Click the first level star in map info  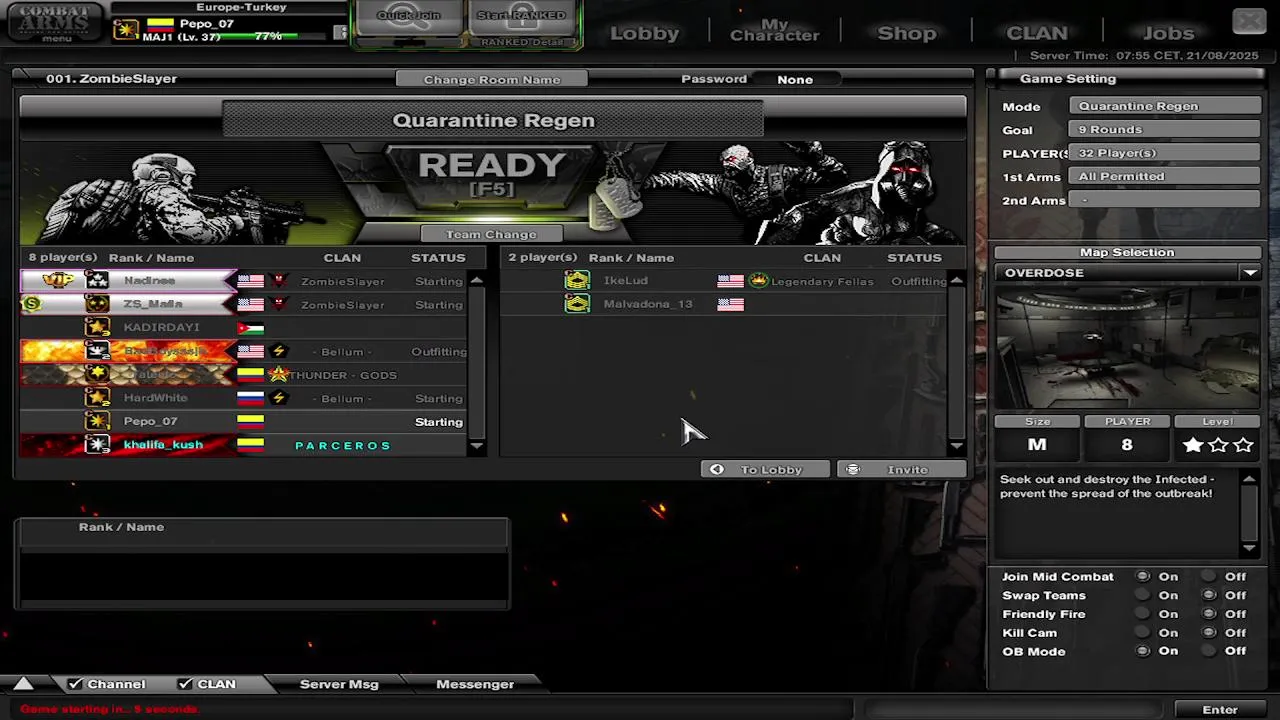tap(1193, 445)
